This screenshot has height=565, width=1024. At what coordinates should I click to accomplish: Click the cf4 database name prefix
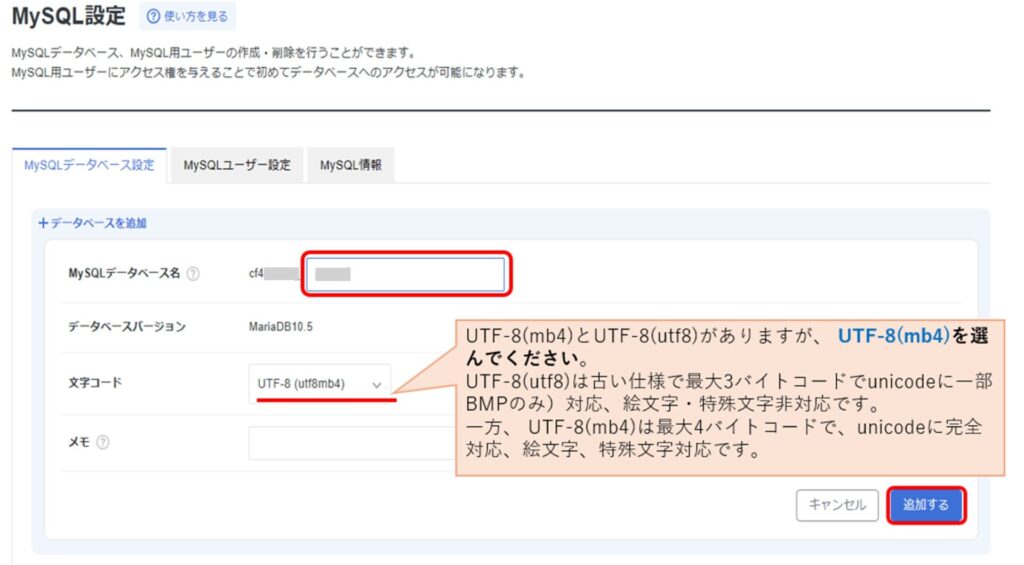click(256, 274)
